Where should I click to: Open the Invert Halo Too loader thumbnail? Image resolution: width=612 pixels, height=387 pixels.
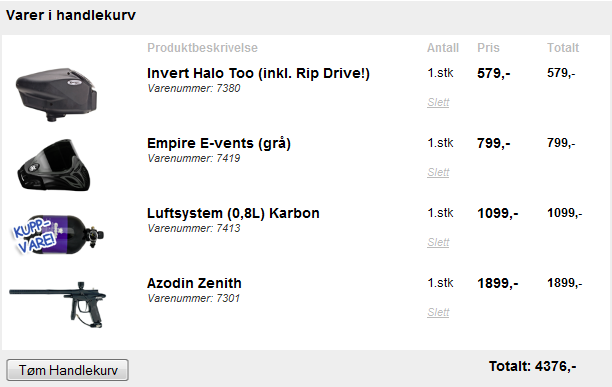pyautogui.click(x=56, y=94)
